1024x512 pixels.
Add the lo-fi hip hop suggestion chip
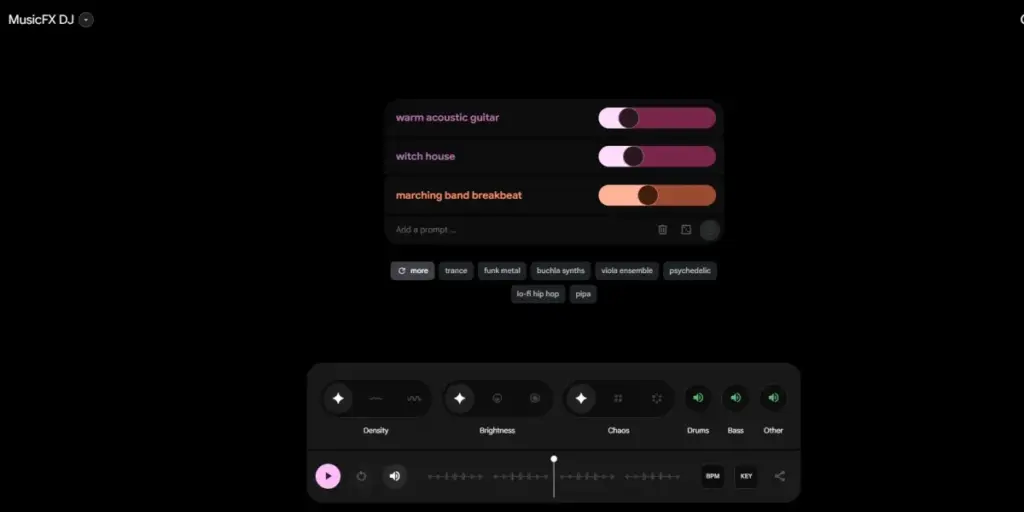click(x=538, y=295)
